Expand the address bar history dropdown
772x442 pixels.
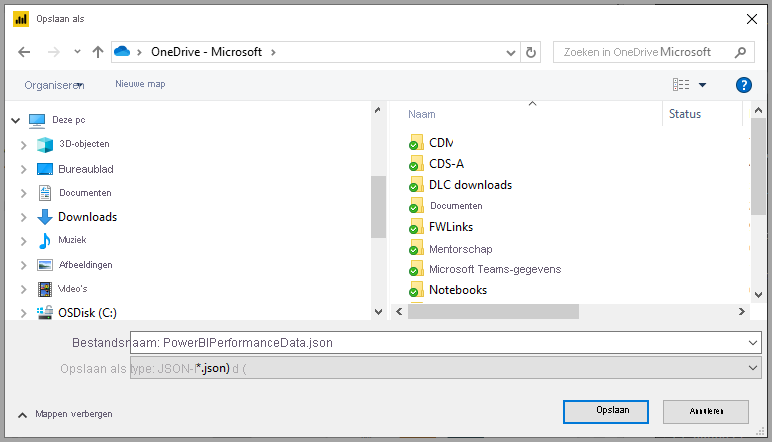511,53
